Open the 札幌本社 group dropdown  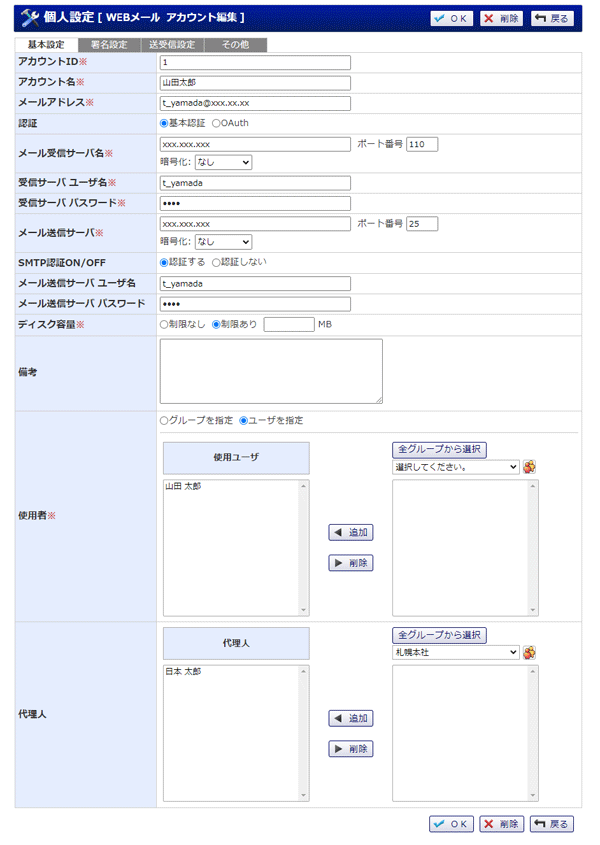(x=456, y=653)
